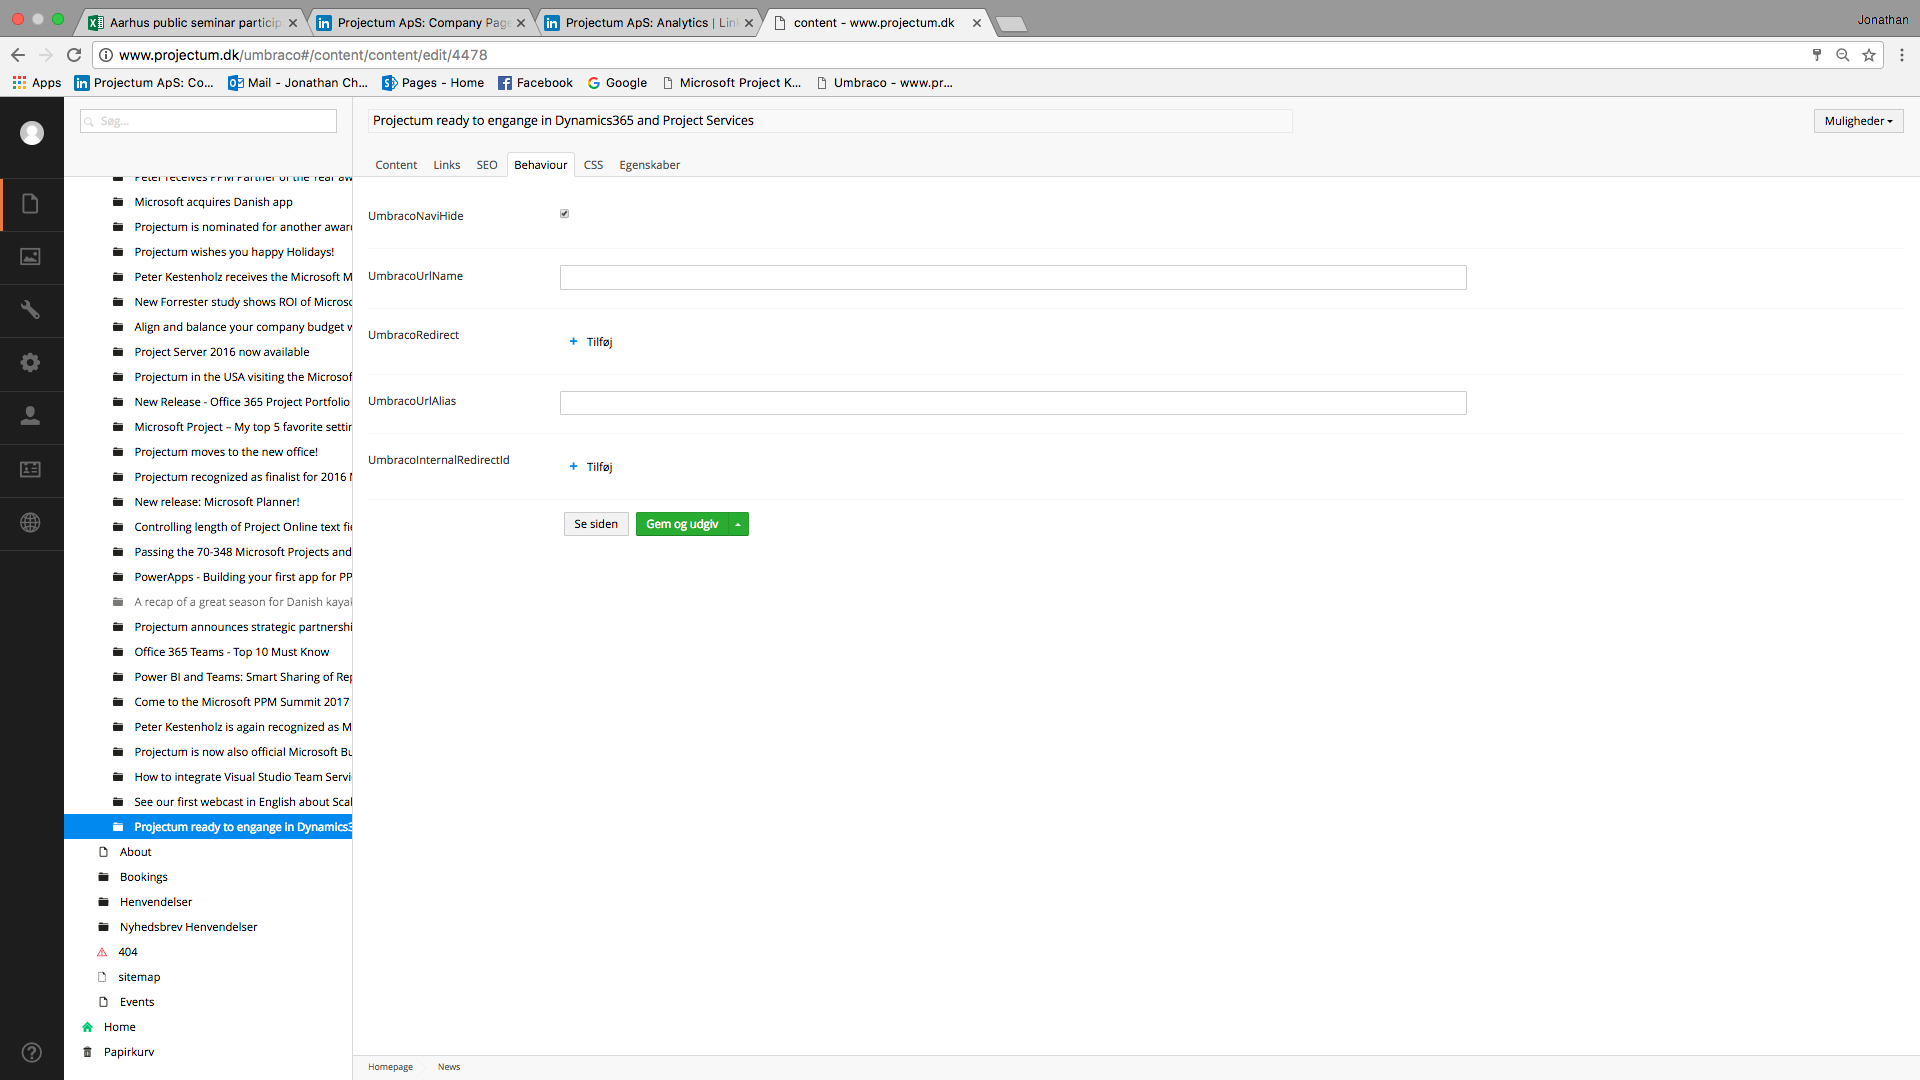1920x1080 pixels.
Task: Switch to the Egenskaber tab
Action: (649, 165)
